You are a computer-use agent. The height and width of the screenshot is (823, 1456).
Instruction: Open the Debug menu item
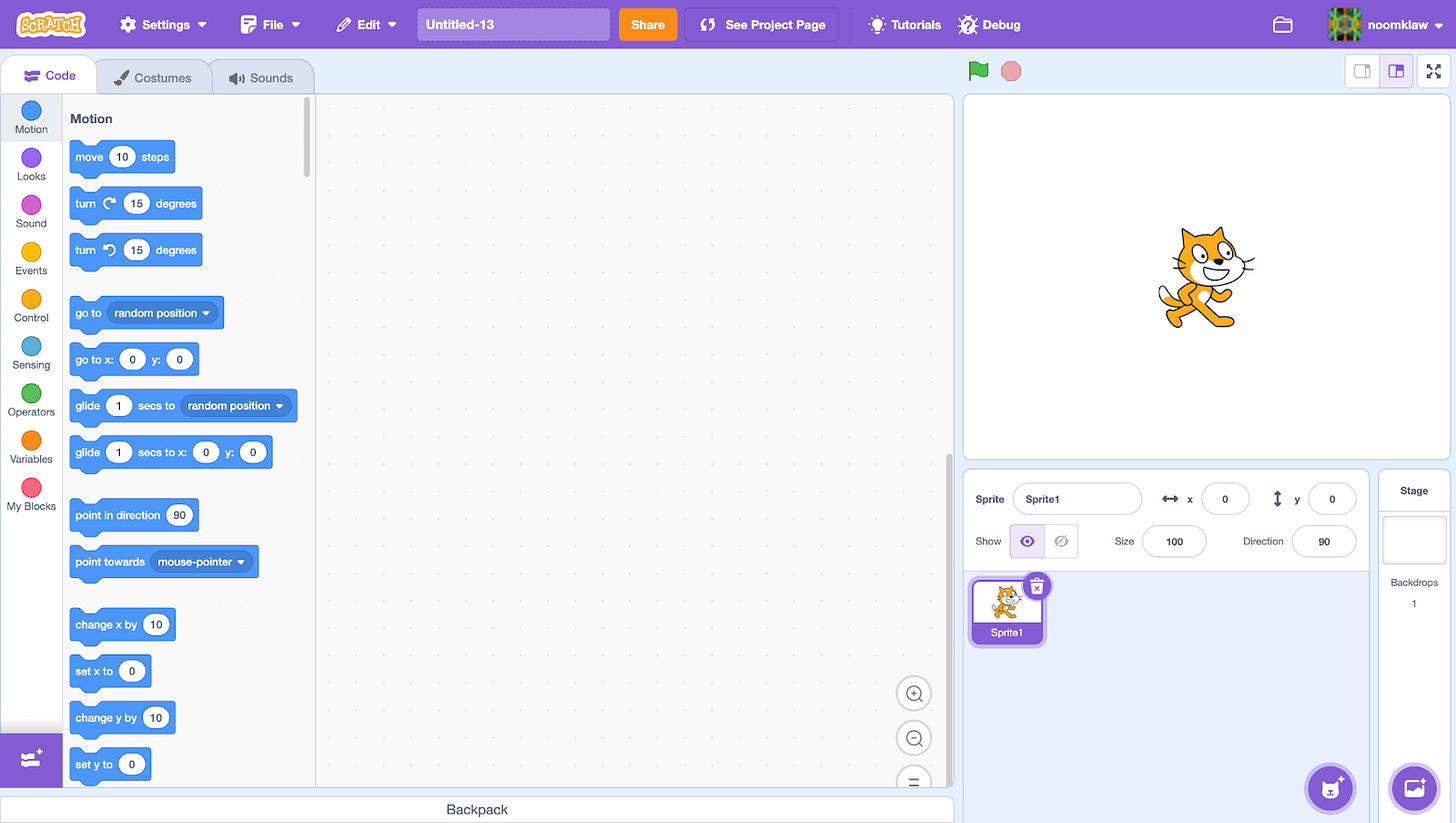click(x=989, y=24)
